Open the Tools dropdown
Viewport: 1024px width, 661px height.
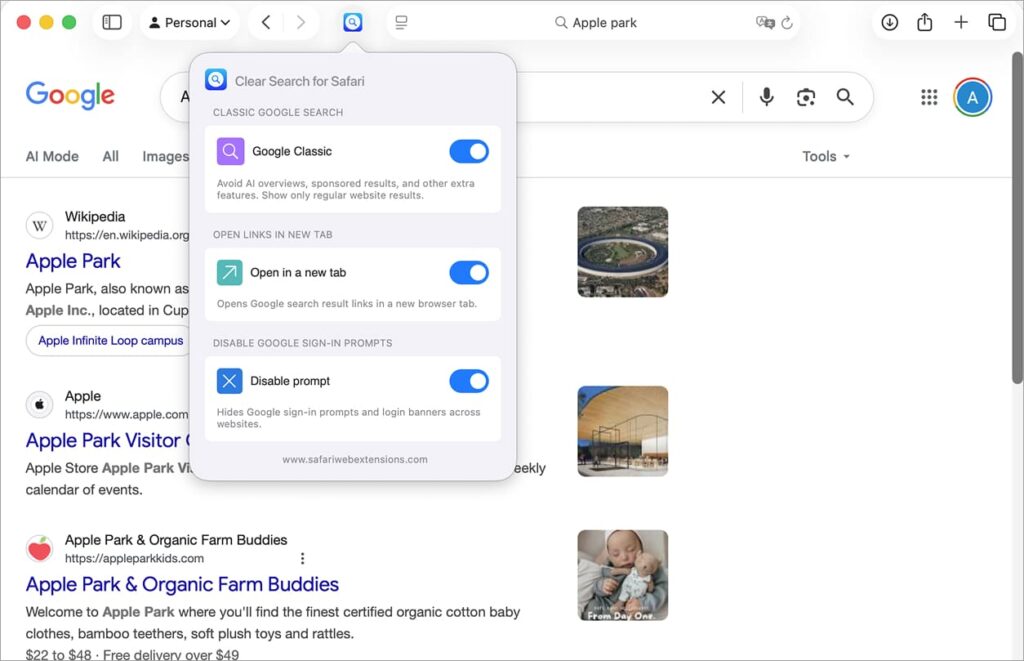click(x=826, y=156)
